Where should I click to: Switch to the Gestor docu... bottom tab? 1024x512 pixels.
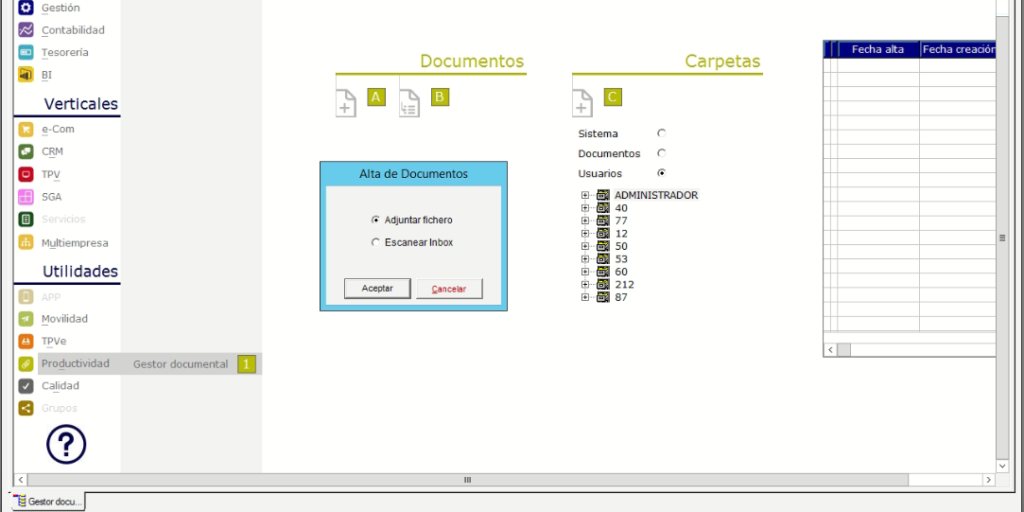[x=49, y=502]
